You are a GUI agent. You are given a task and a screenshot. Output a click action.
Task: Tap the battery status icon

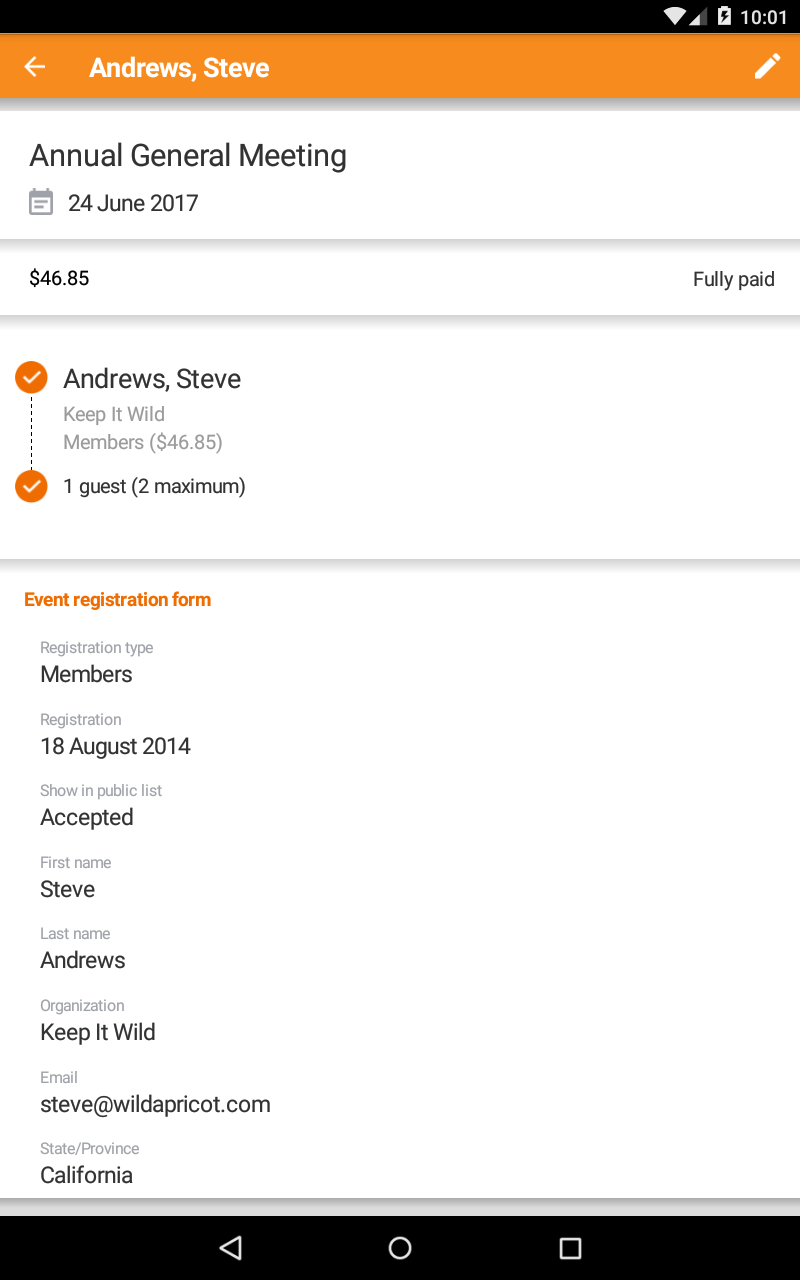tap(722, 17)
